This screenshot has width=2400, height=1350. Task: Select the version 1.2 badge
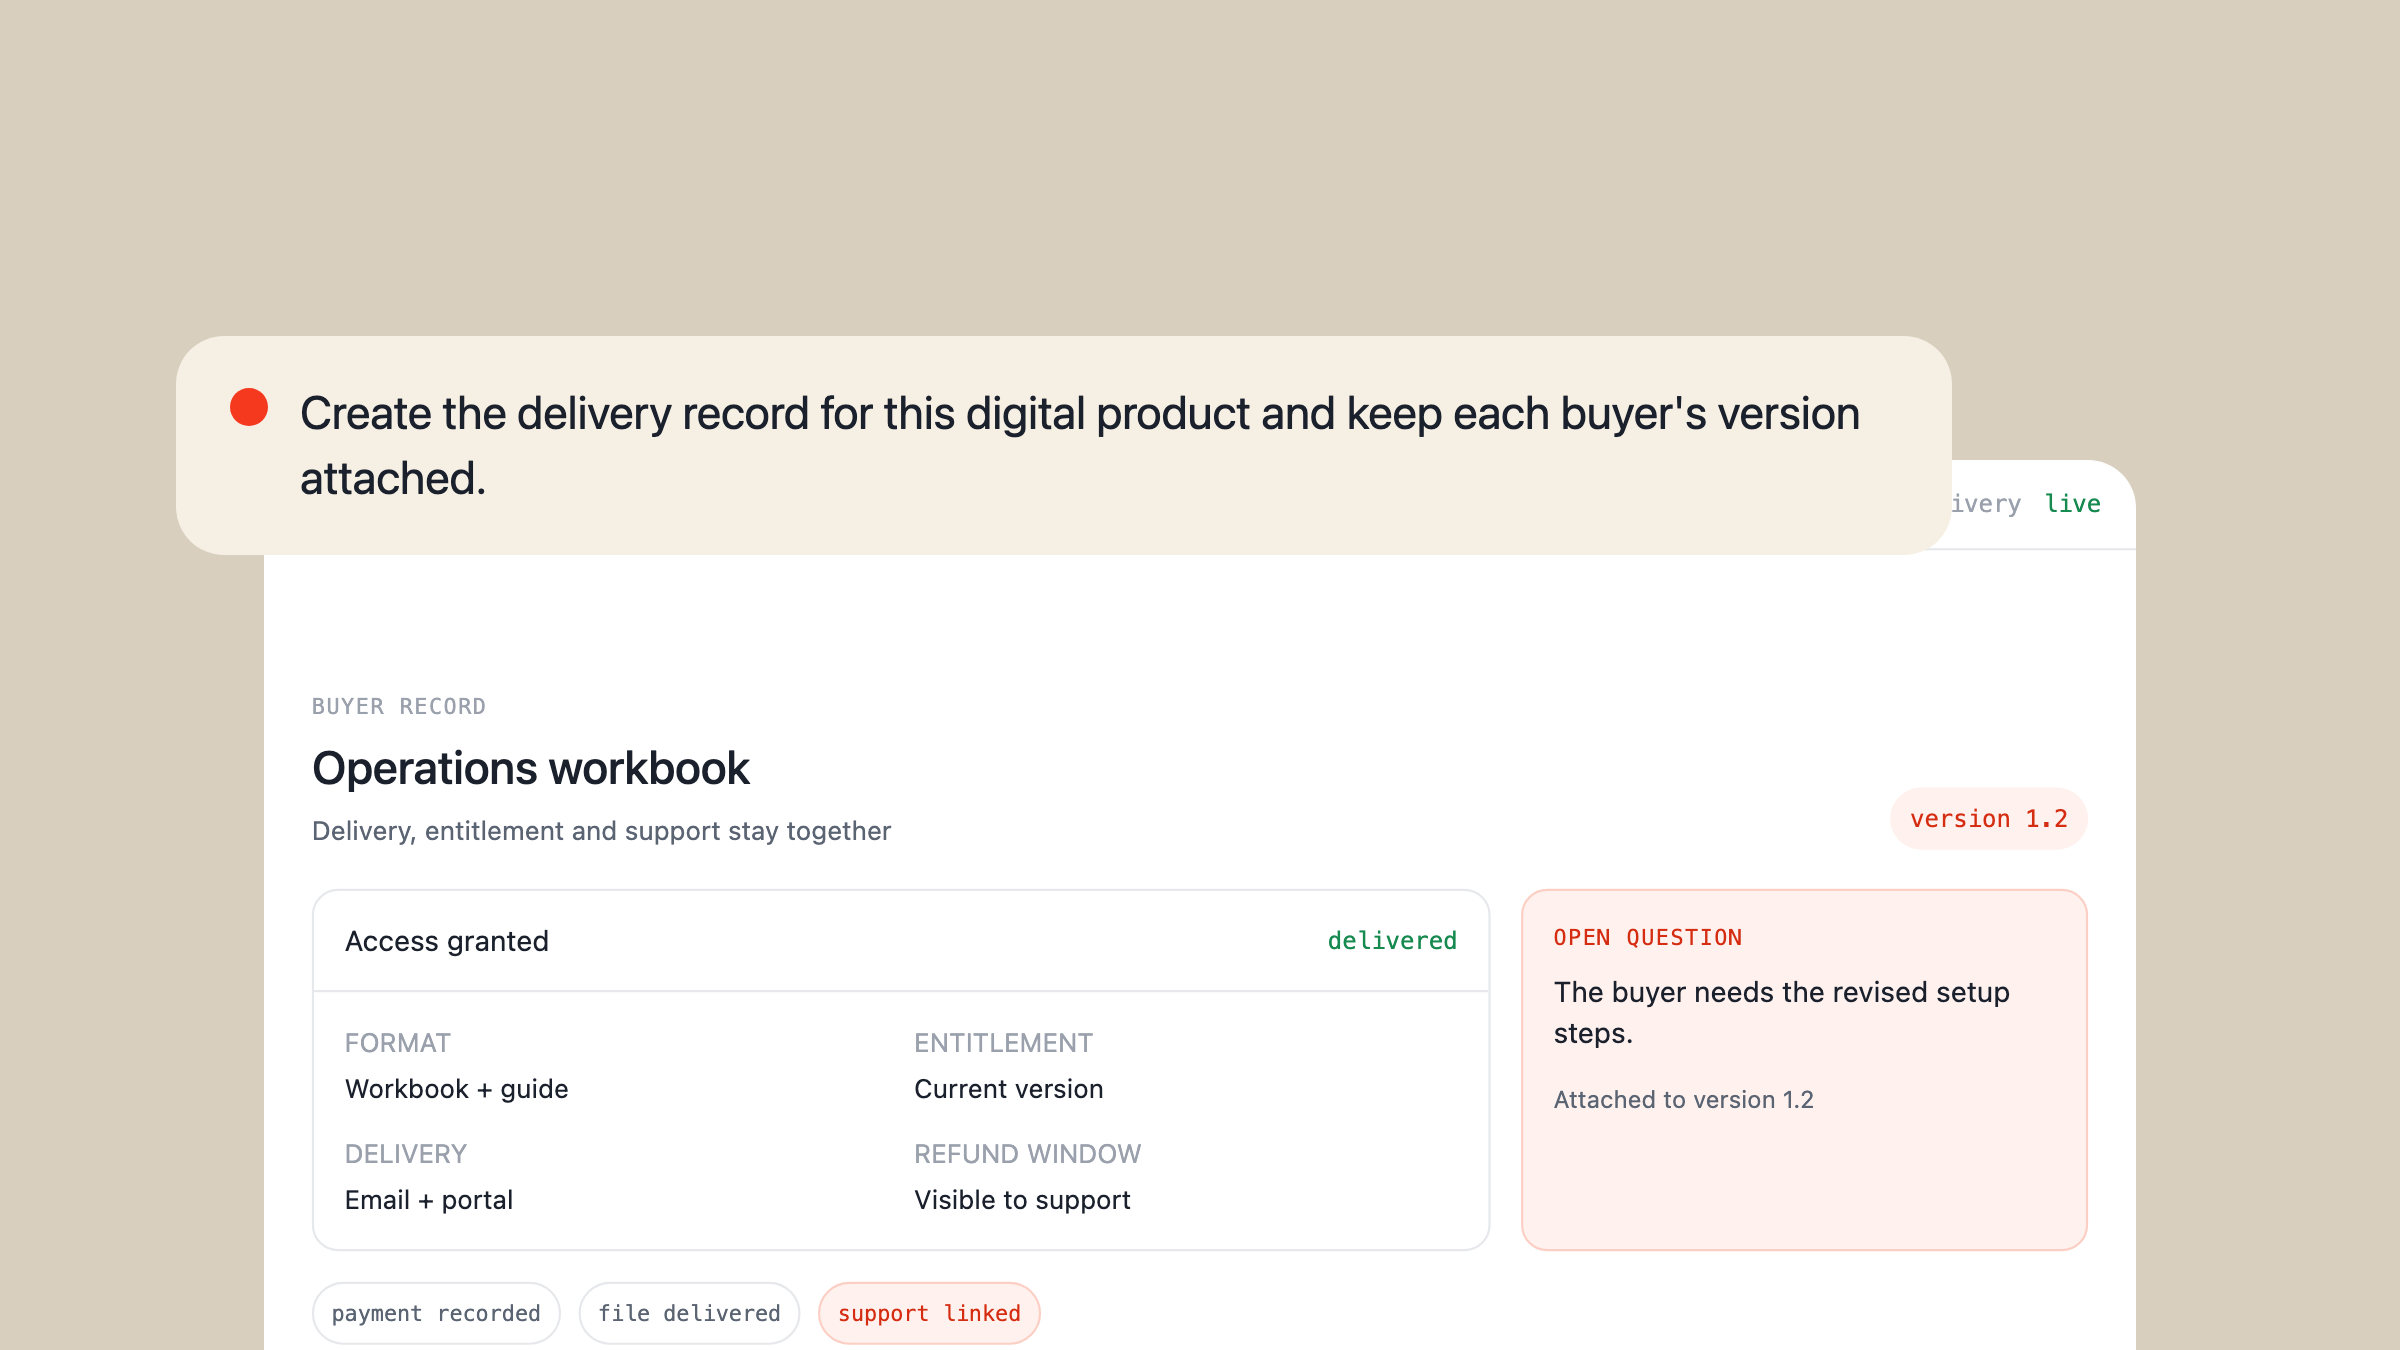coord(1988,819)
